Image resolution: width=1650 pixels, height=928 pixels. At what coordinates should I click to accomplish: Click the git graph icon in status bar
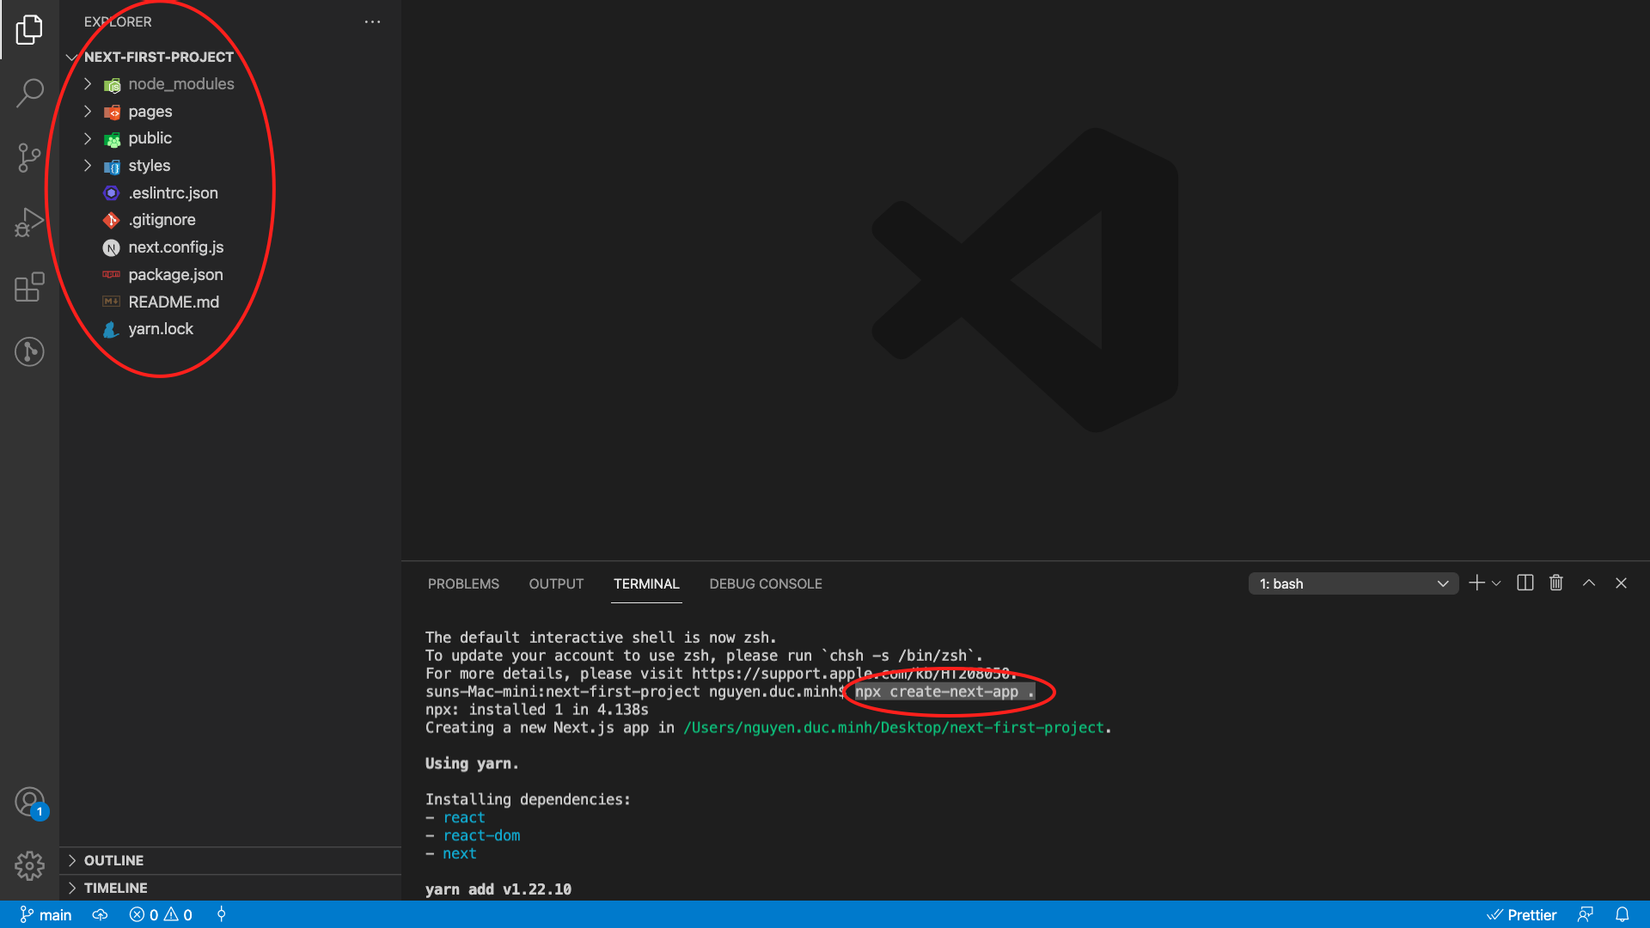(x=221, y=915)
